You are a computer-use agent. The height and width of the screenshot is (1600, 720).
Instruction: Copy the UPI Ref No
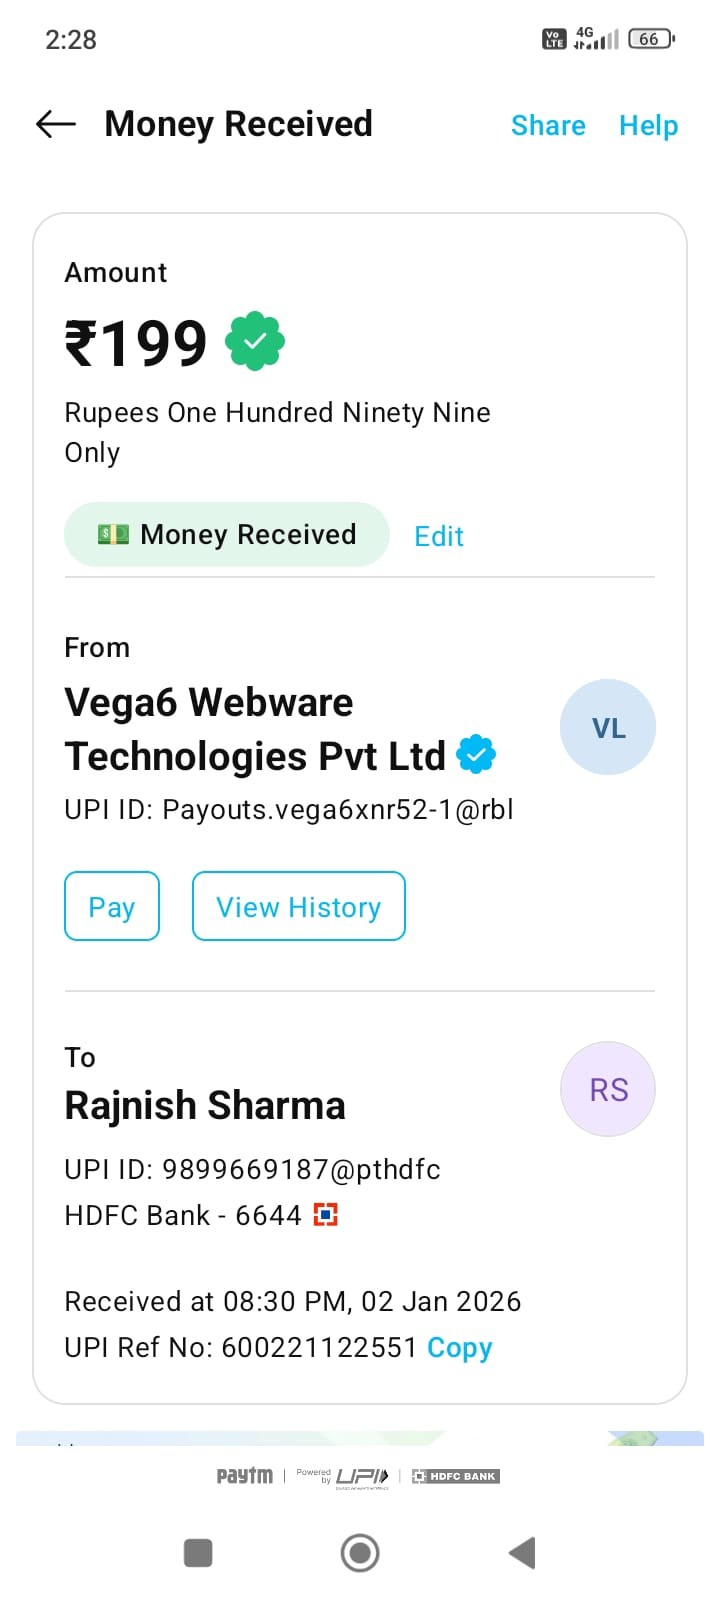click(x=459, y=1348)
